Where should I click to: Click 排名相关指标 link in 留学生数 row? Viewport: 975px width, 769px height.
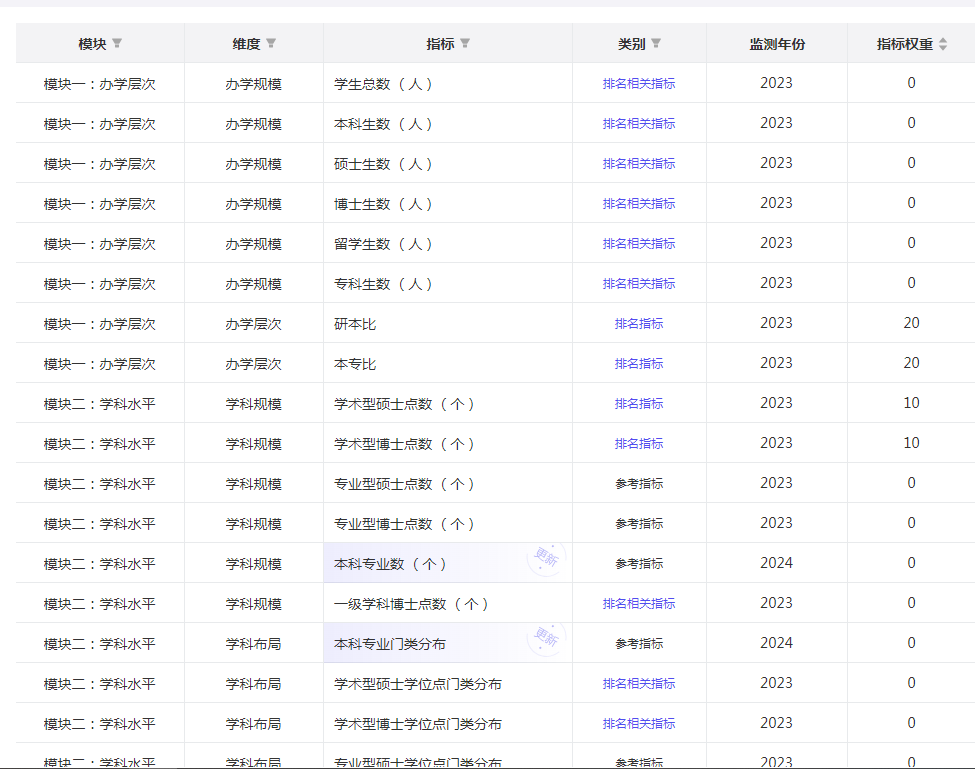[639, 244]
